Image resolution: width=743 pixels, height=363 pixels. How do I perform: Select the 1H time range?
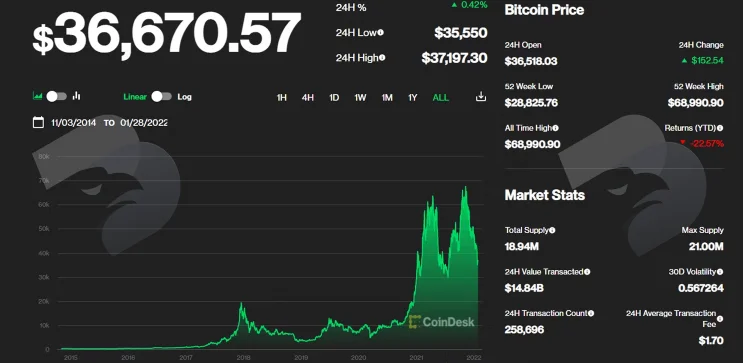pyautogui.click(x=281, y=98)
